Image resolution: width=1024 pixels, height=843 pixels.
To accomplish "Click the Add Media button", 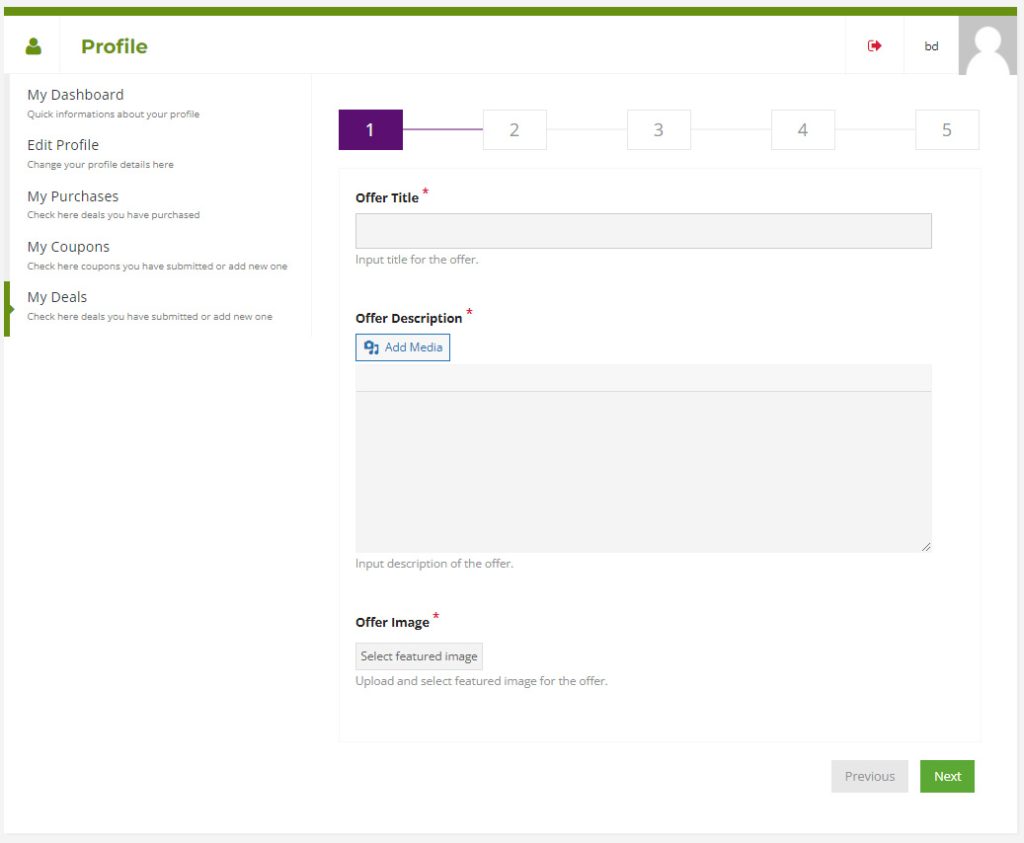I will [403, 347].
